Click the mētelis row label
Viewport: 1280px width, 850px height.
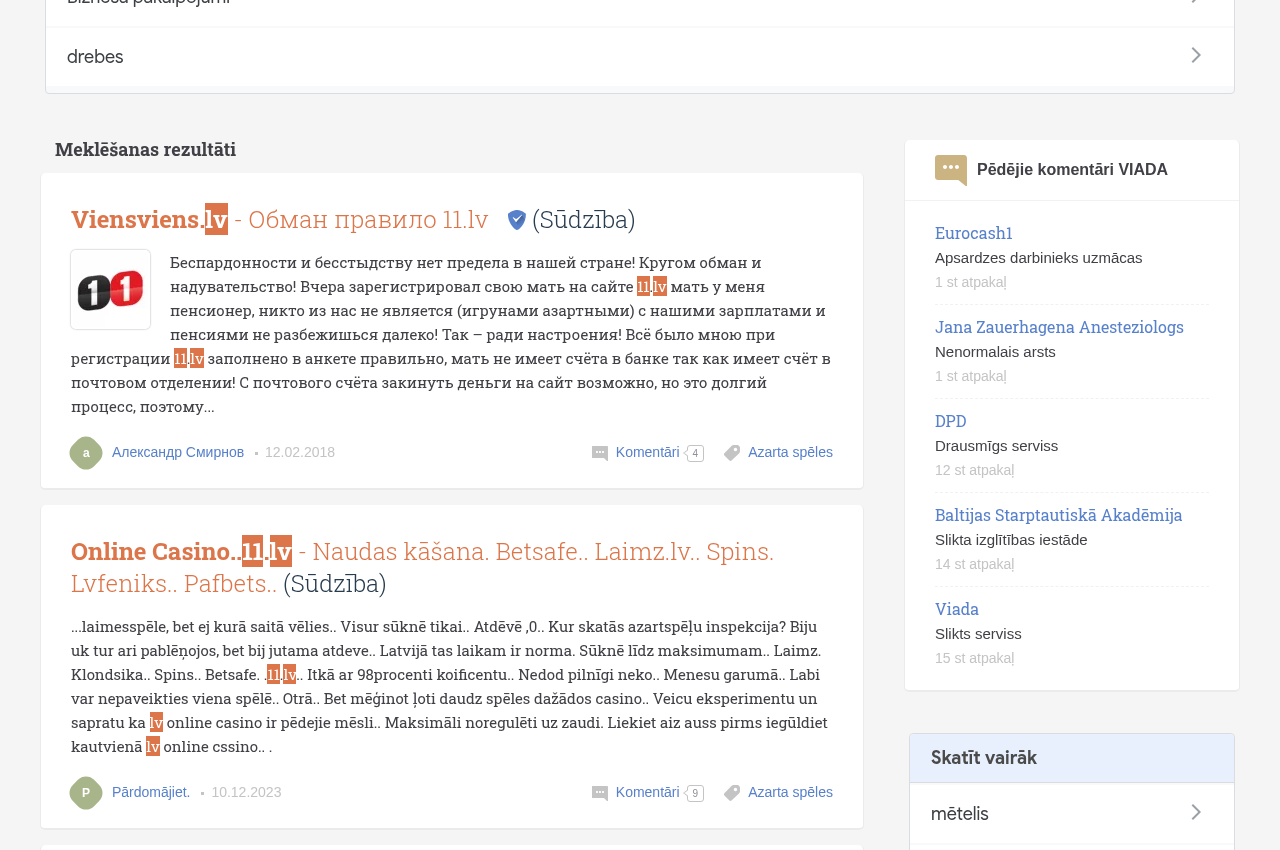960,814
